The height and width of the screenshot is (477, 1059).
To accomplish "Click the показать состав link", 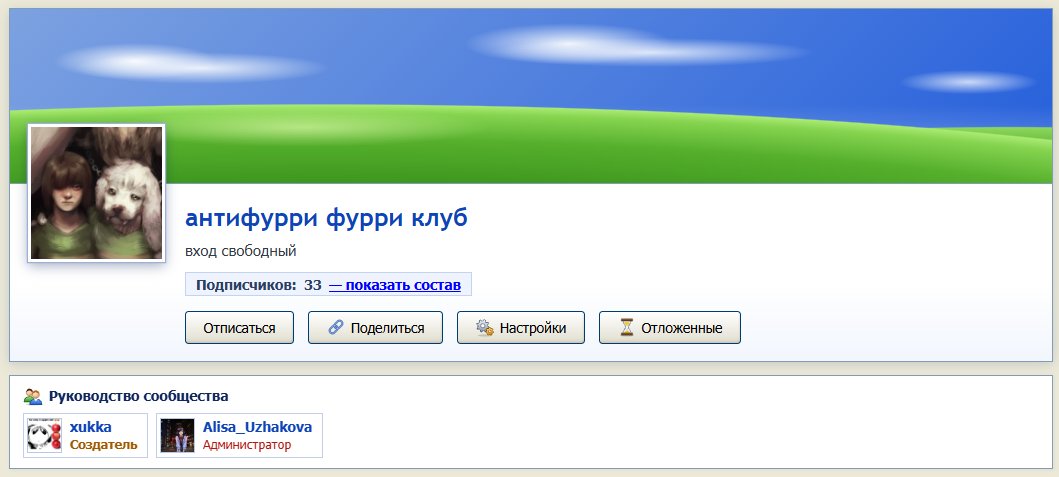I will coord(394,285).
